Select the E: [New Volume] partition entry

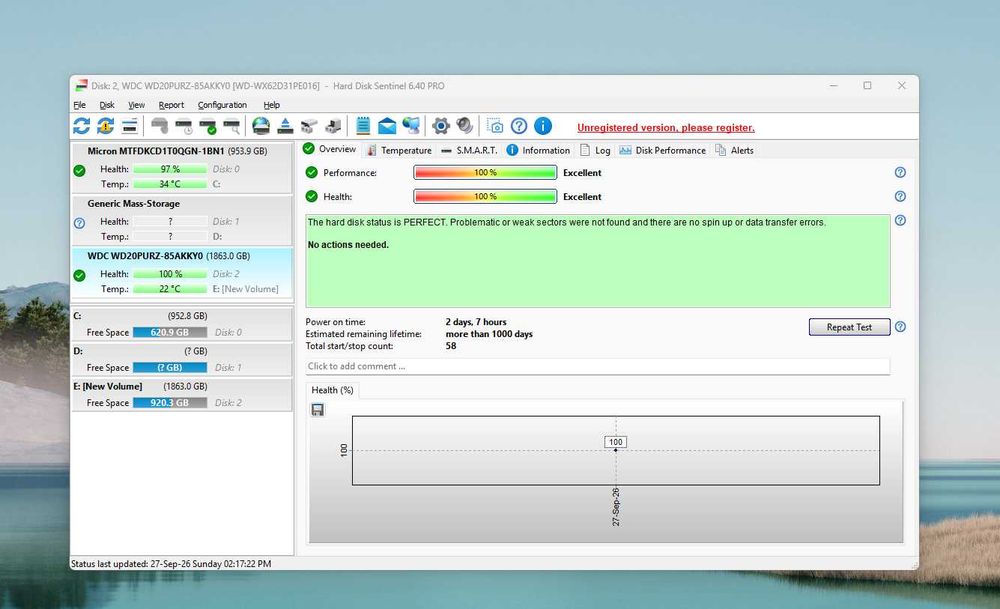coord(182,394)
